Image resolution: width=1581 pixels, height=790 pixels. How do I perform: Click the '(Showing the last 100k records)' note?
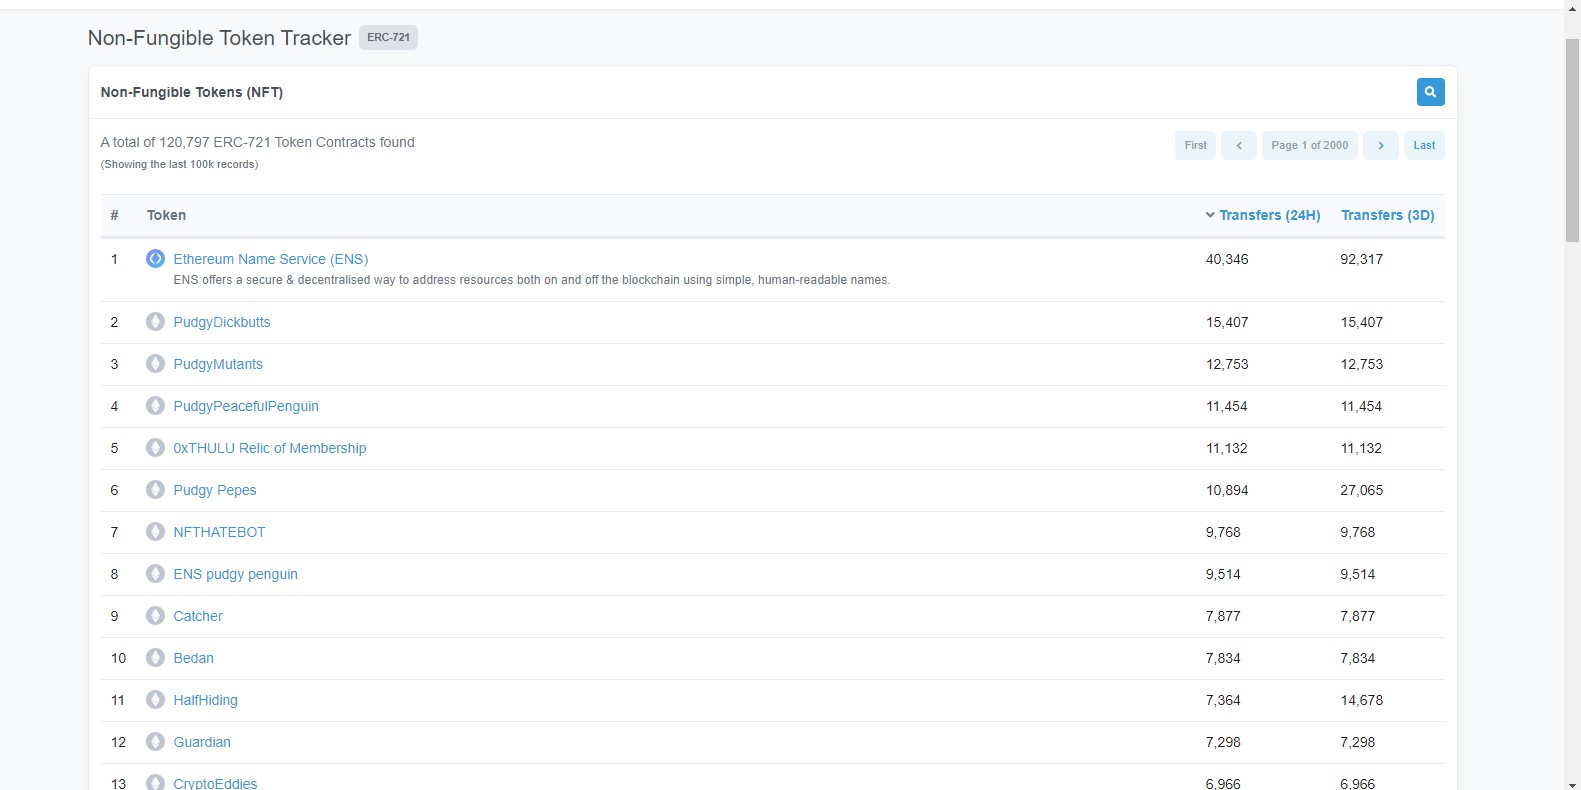[179, 164]
